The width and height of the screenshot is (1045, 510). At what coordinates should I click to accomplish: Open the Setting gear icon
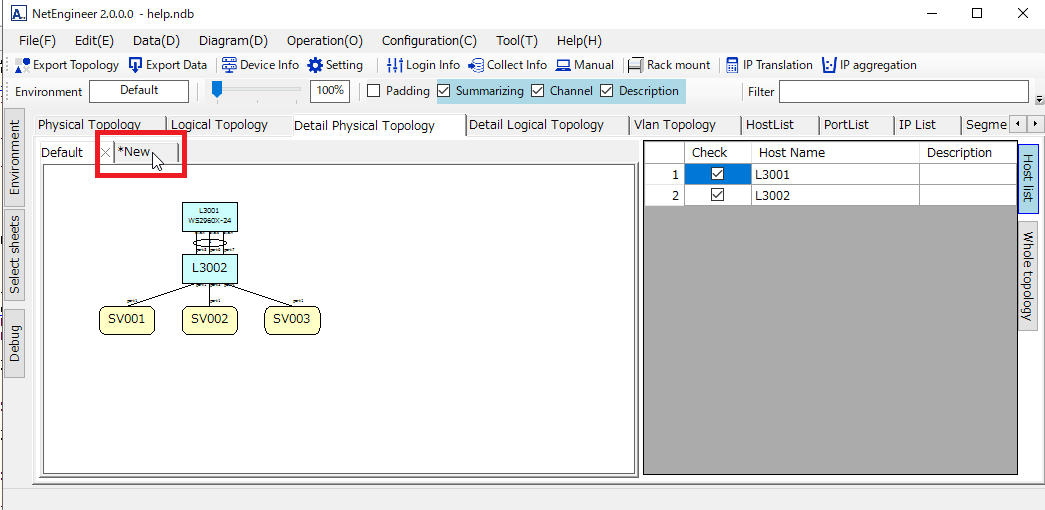[x=315, y=65]
